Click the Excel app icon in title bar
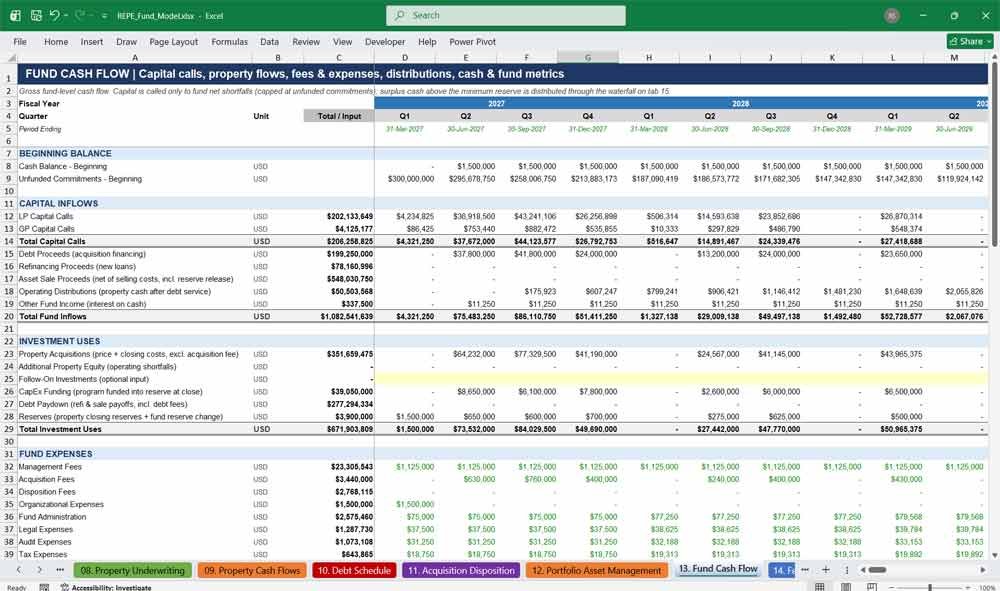This screenshot has width=1000, height=591. 15,15
